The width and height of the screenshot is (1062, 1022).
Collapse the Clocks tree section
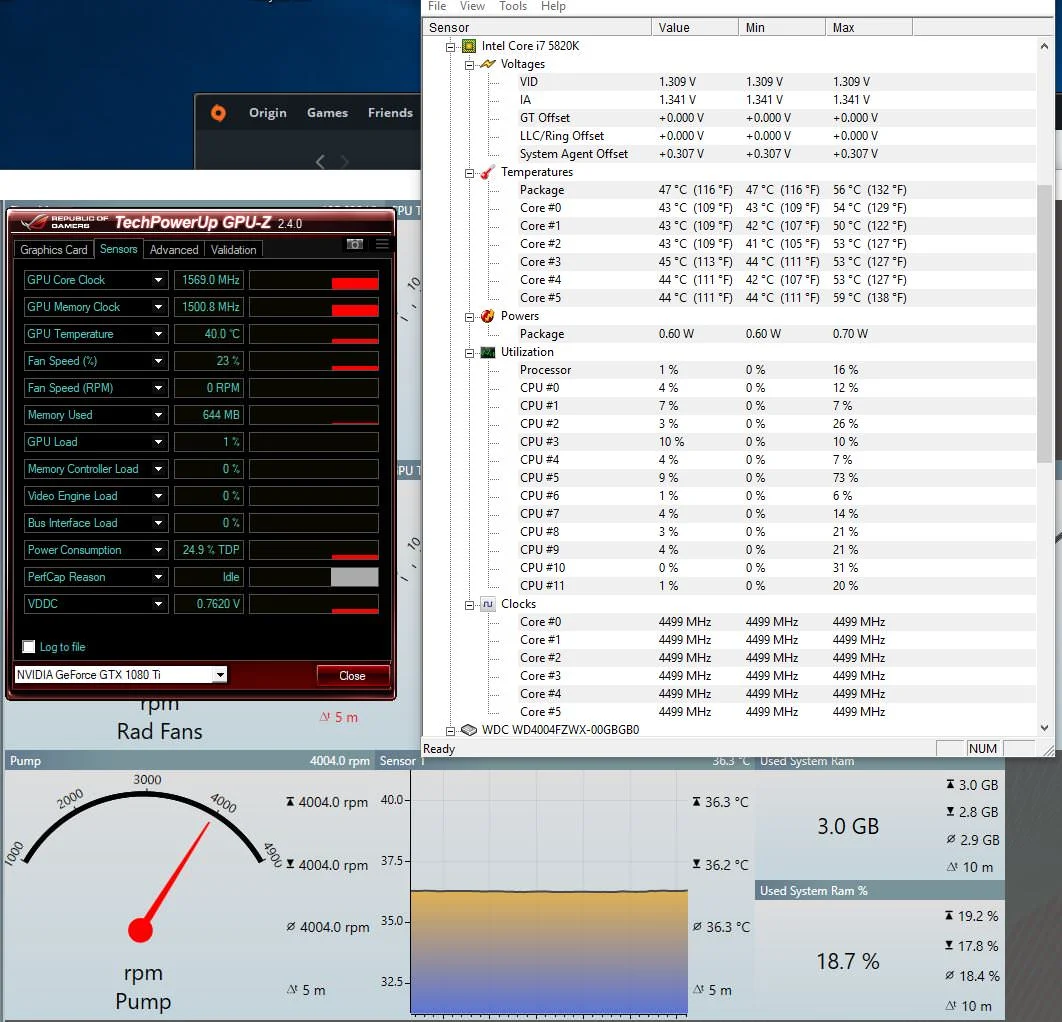coord(469,605)
